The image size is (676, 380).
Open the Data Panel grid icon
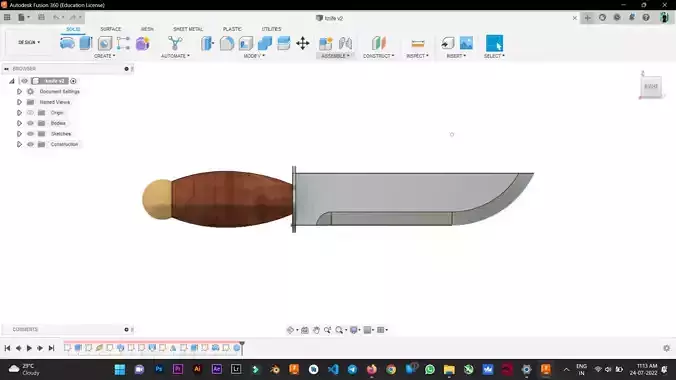7,18
